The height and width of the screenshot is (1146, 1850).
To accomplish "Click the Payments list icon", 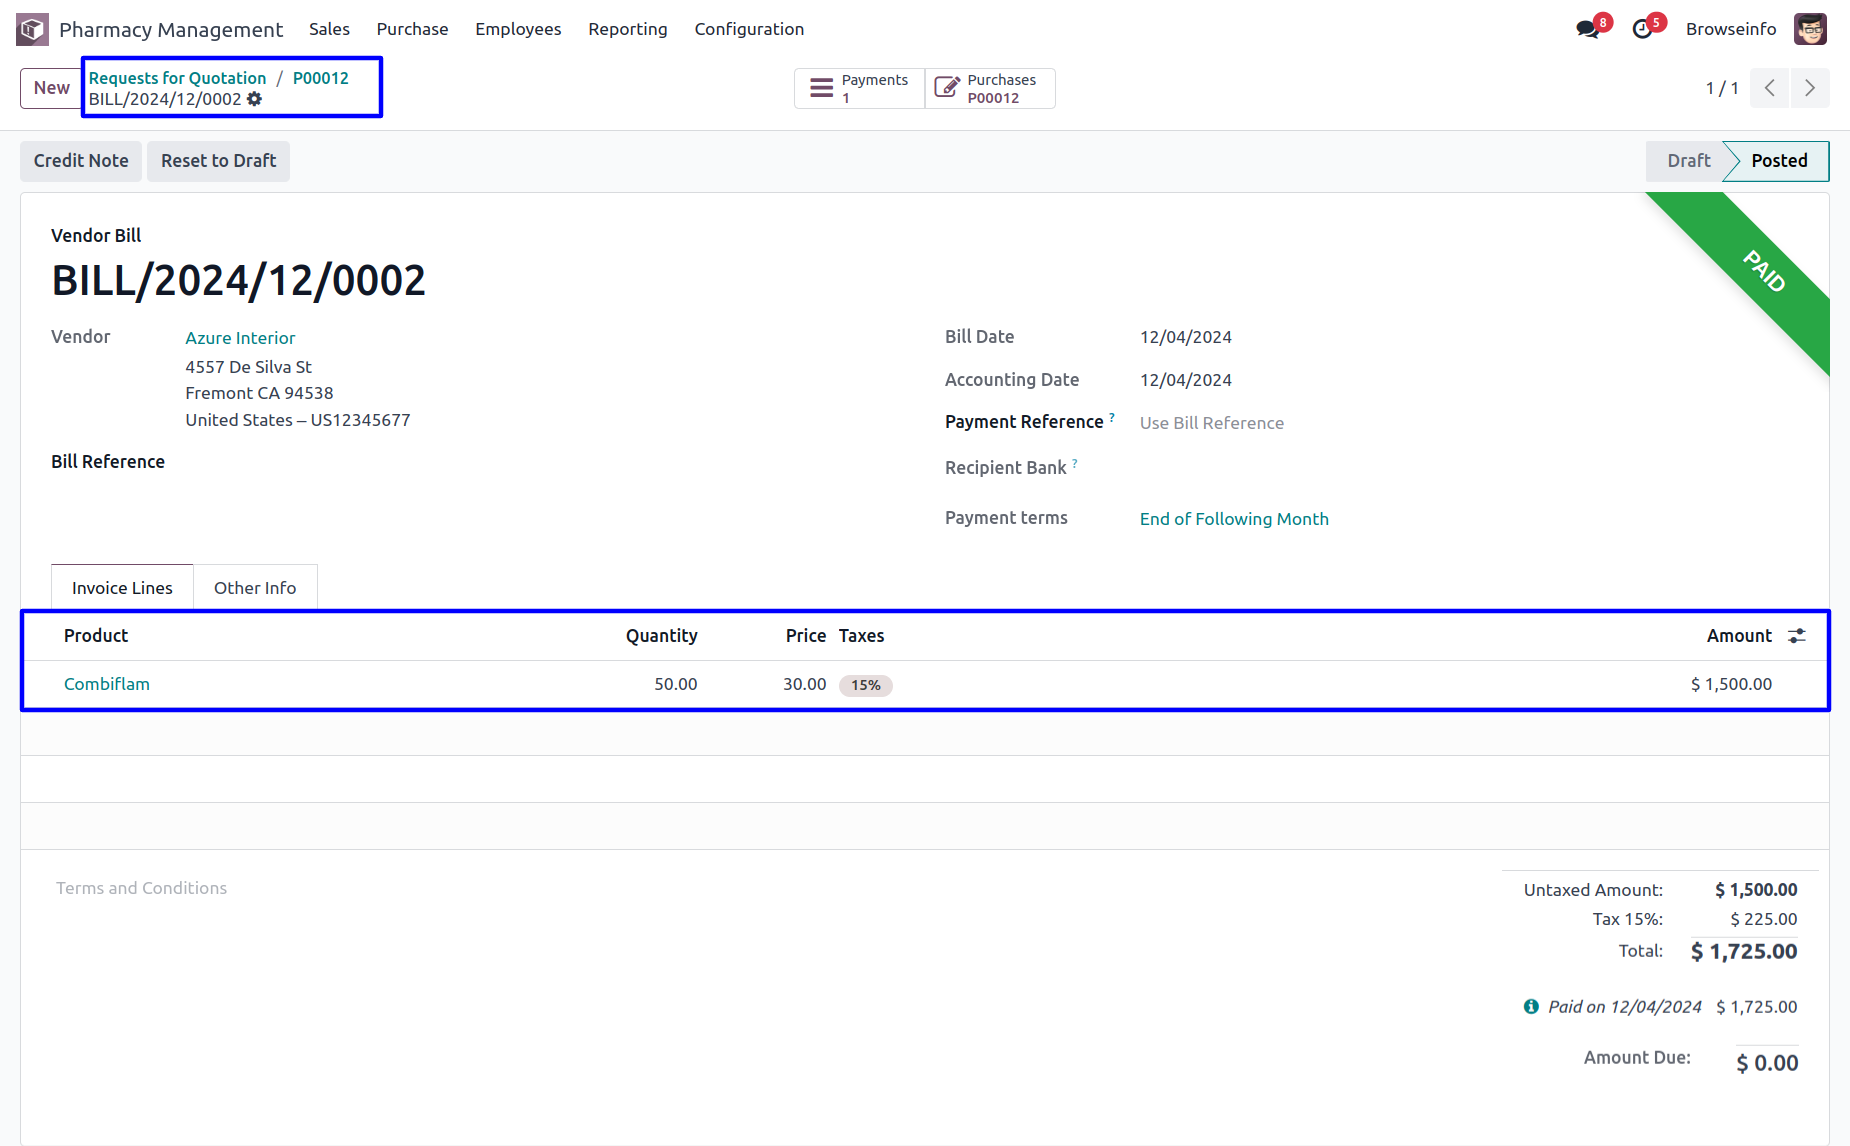I will (x=821, y=88).
